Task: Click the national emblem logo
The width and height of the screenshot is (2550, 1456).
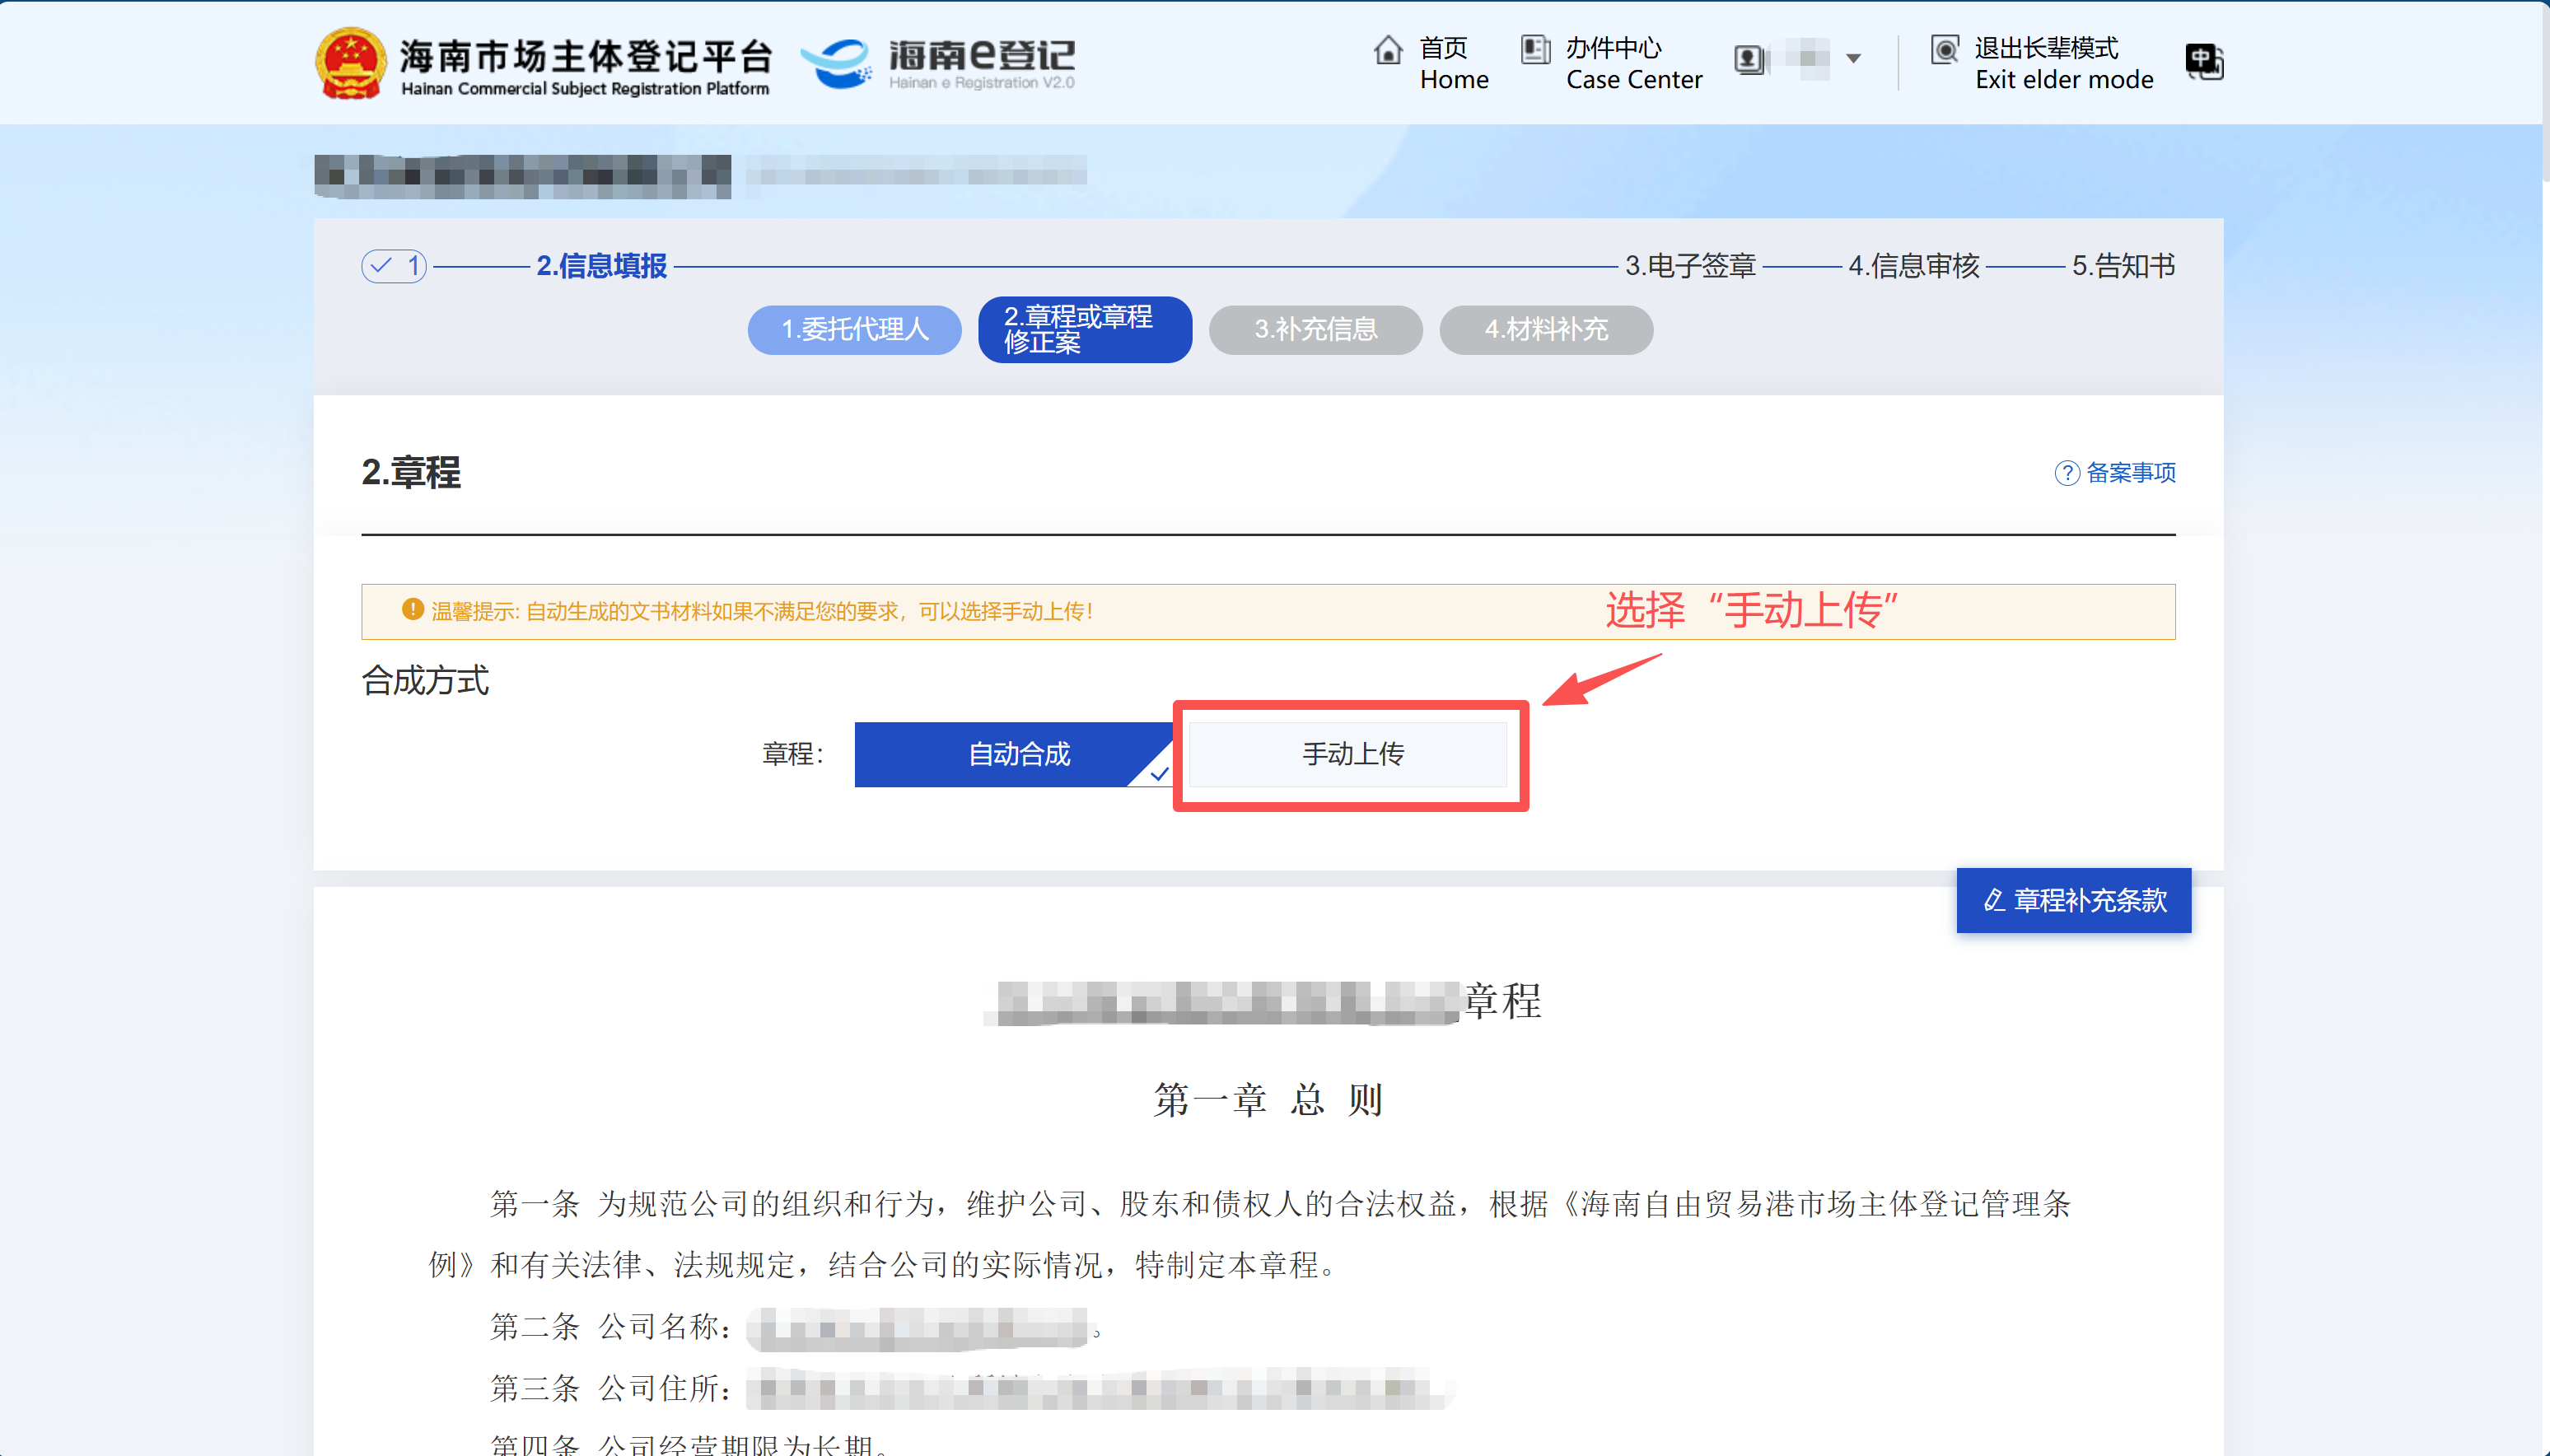Action: point(350,62)
